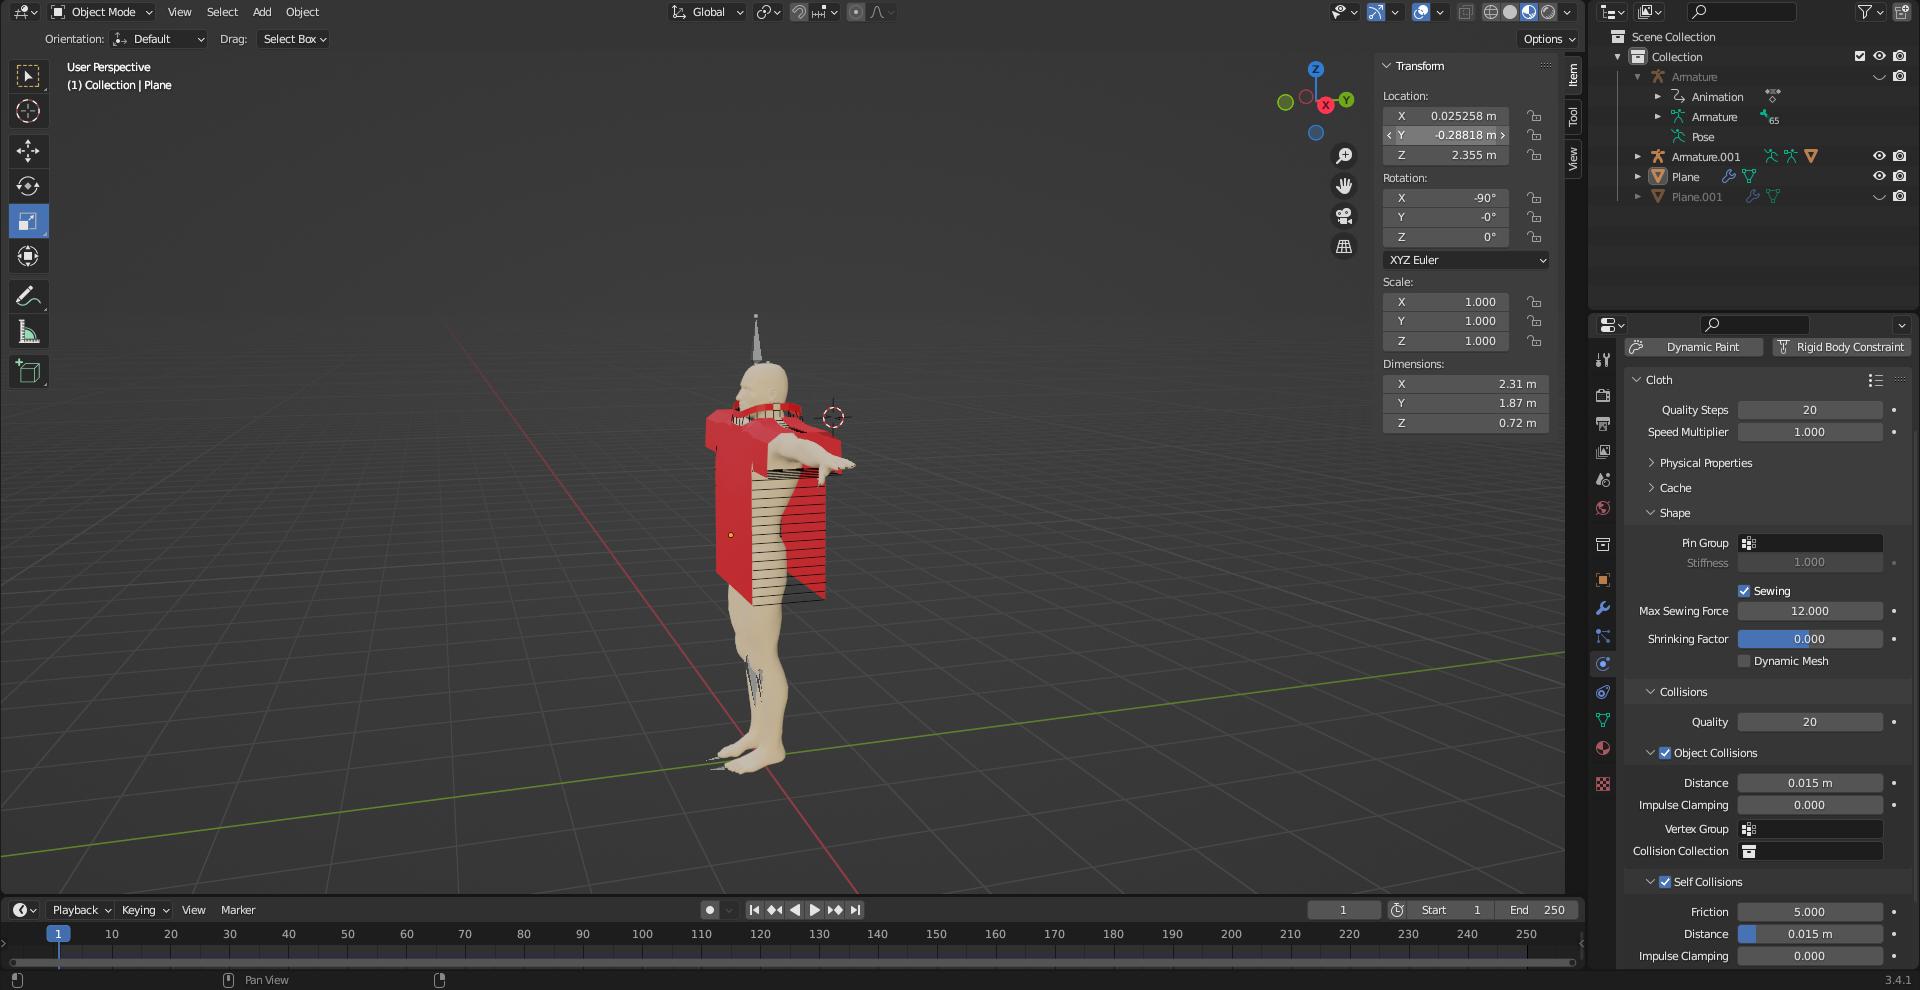The image size is (1920, 990).
Task: Open the Modifier Properties tab (wrench icon)
Action: coord(1603,608)
